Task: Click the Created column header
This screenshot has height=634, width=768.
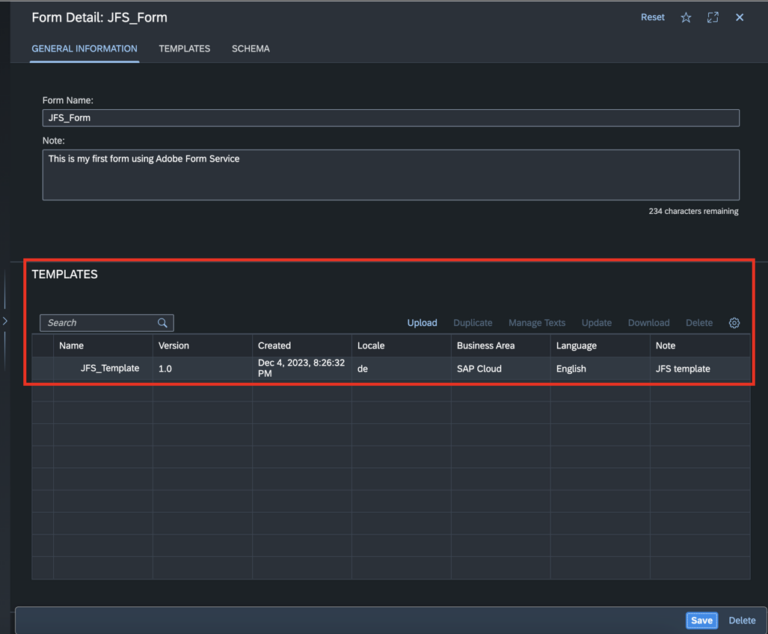Action: click(275, 346)
